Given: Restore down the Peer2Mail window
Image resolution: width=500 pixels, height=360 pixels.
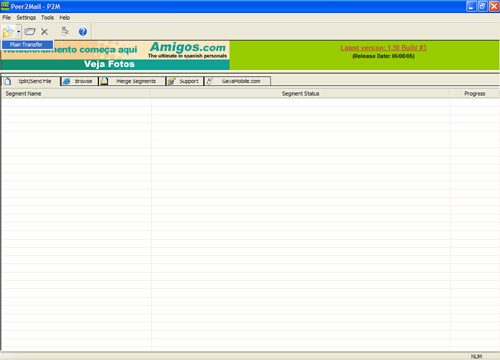Looking at the screenshot, I should pyautogui.click(x=482, y=6).
